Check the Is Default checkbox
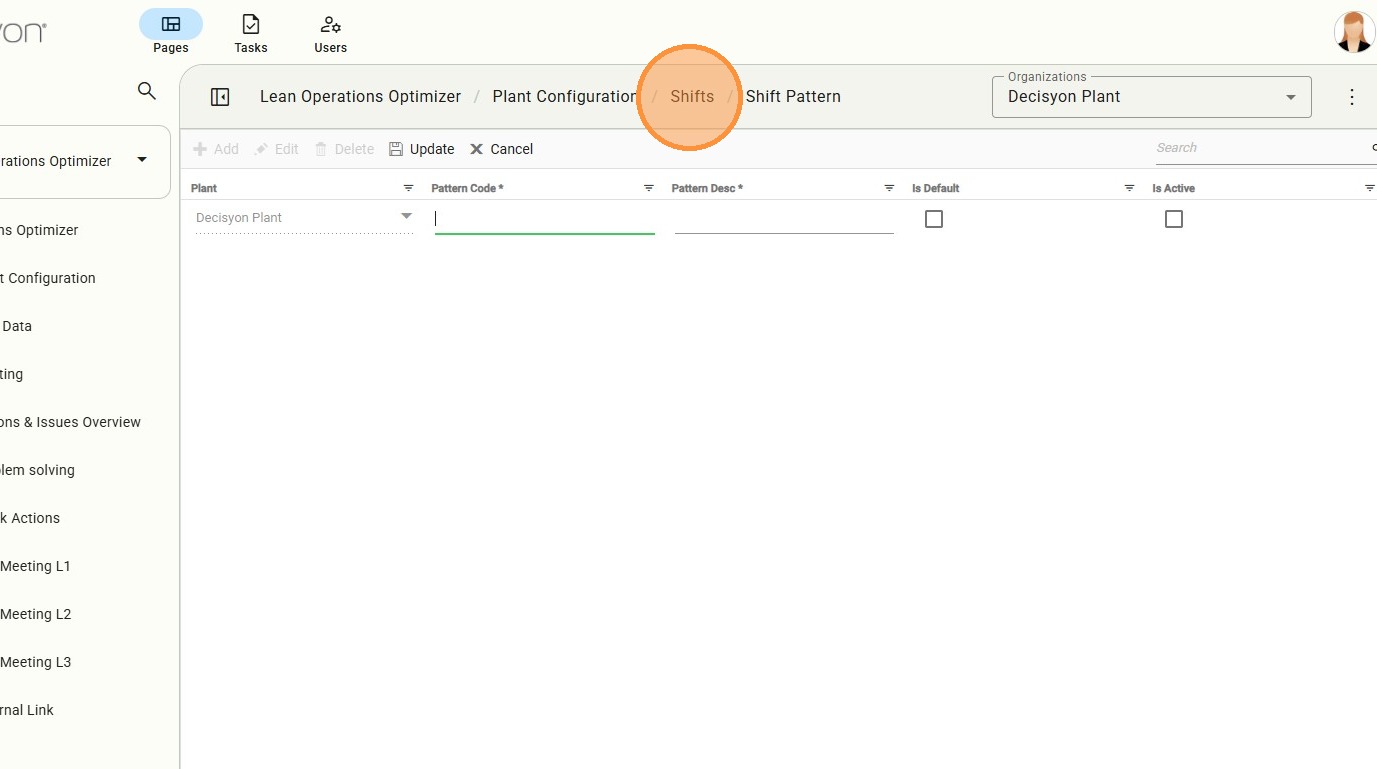This screenshot has width=1377, height=769. point(934,219)
